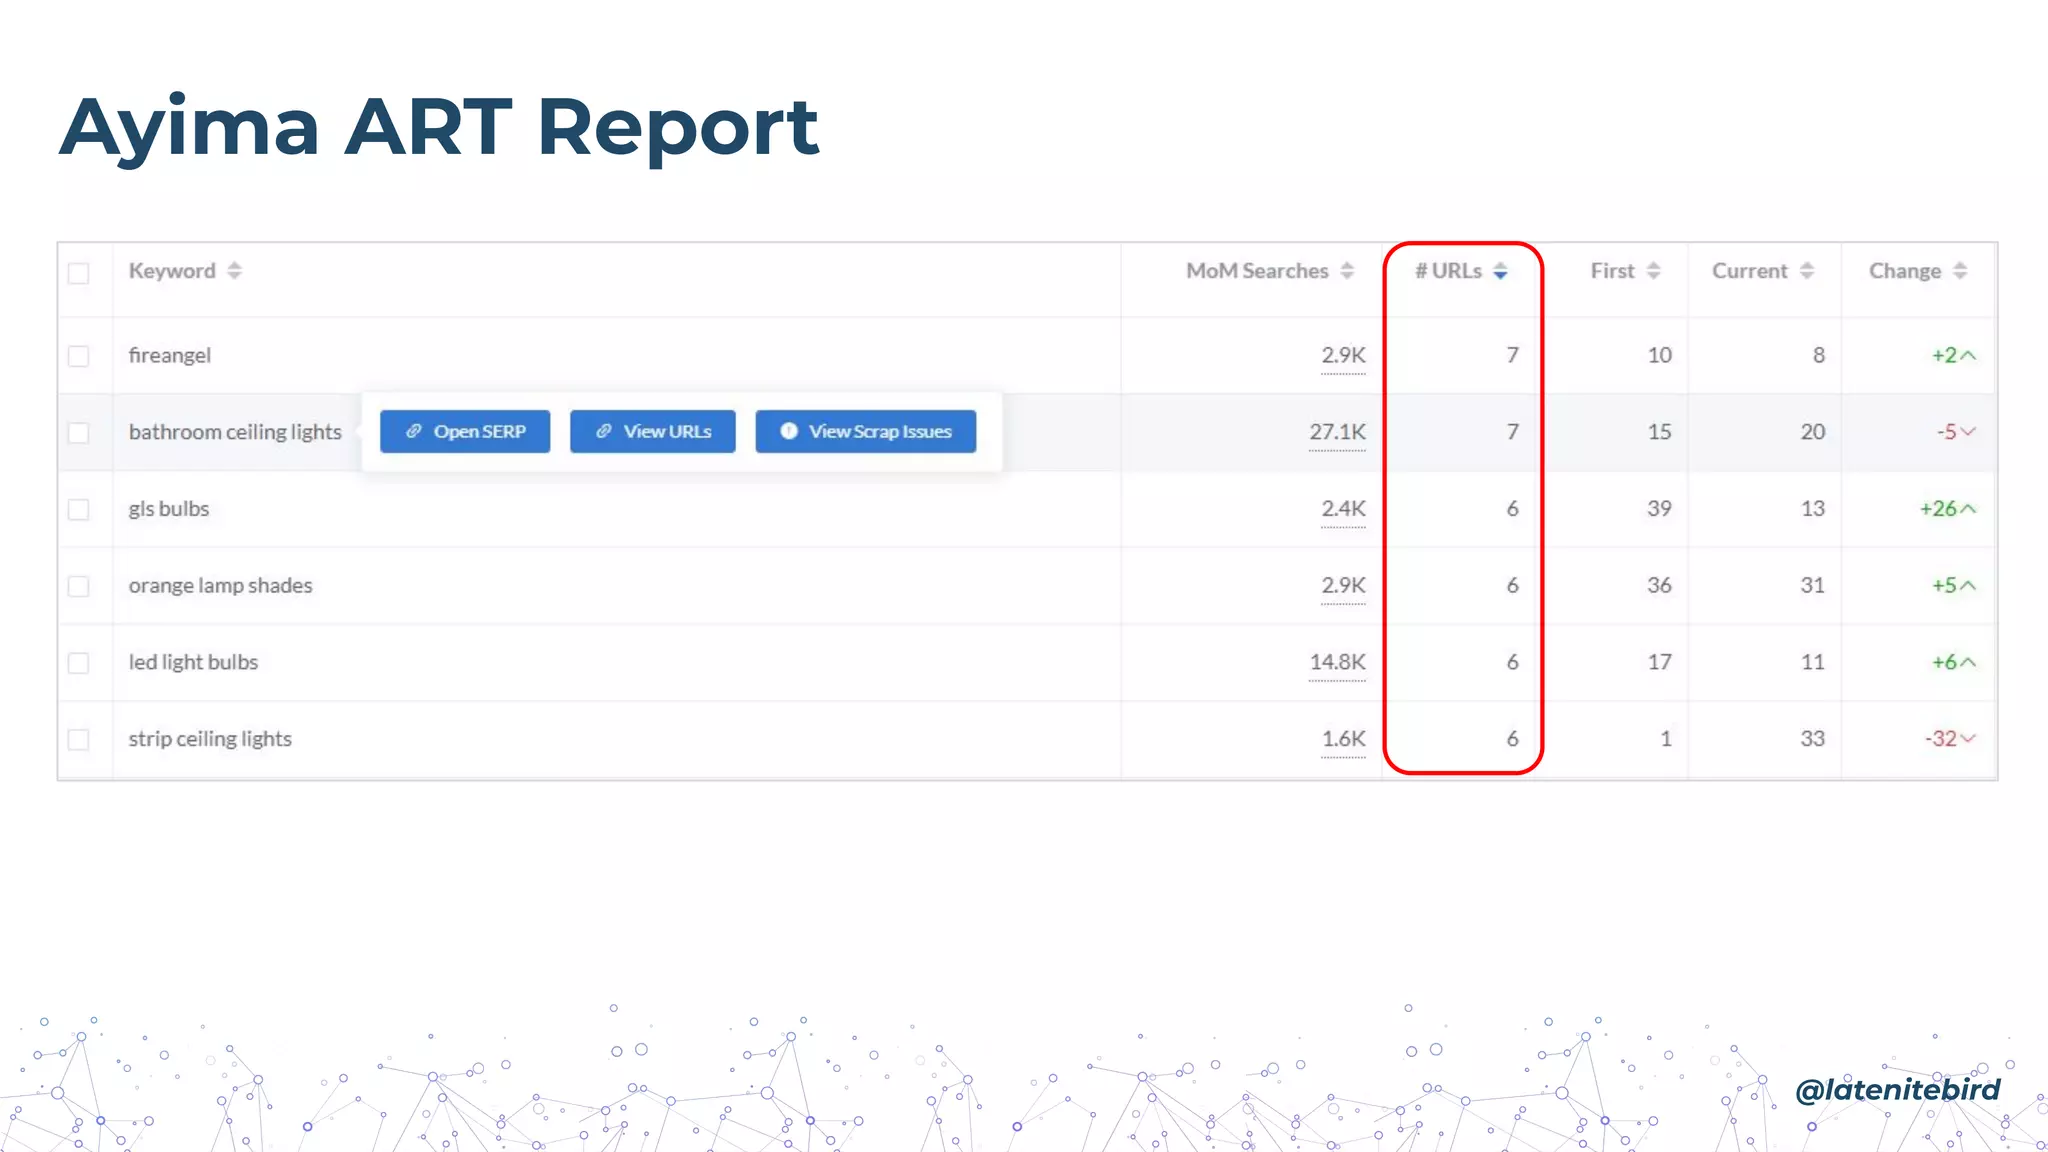This screenshot has width=2048, height=1152.
Task: Click the 27.1K searches value
Action: click(x=1337, y=432)
